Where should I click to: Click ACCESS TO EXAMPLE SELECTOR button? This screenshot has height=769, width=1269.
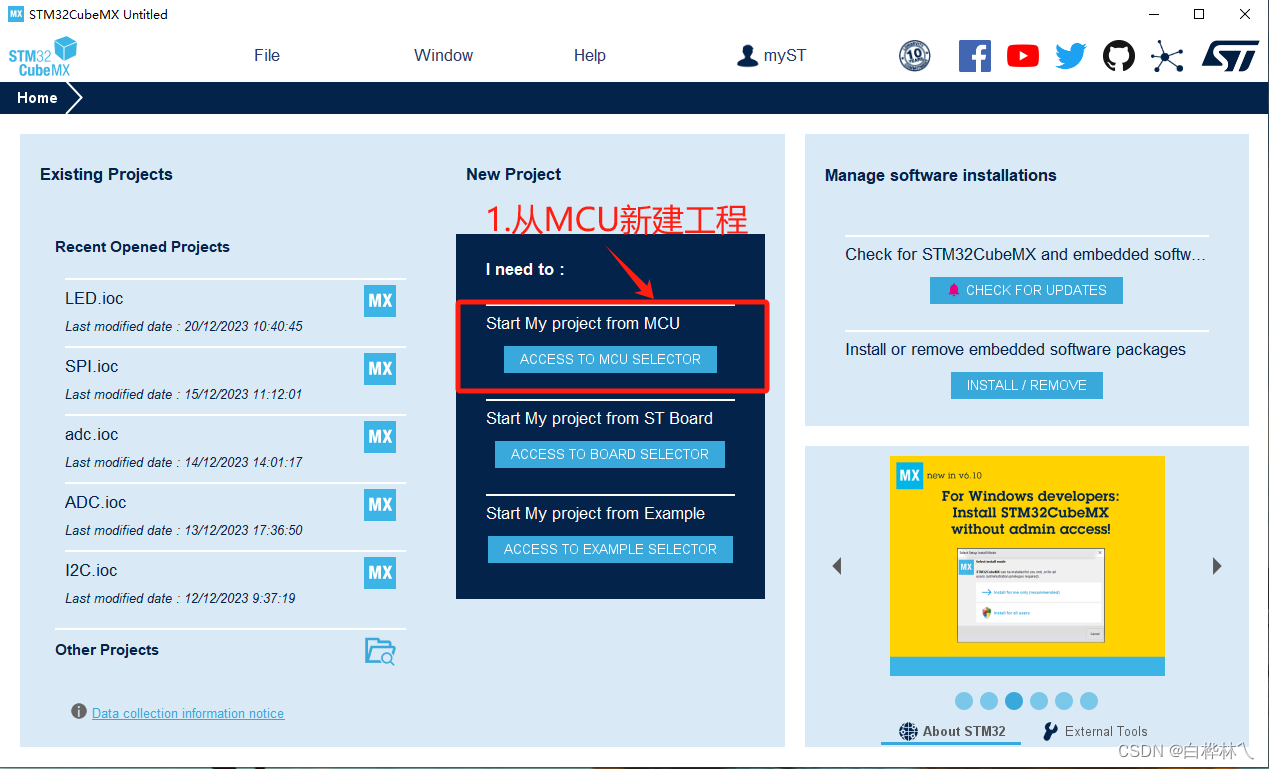tap(610, 549)
